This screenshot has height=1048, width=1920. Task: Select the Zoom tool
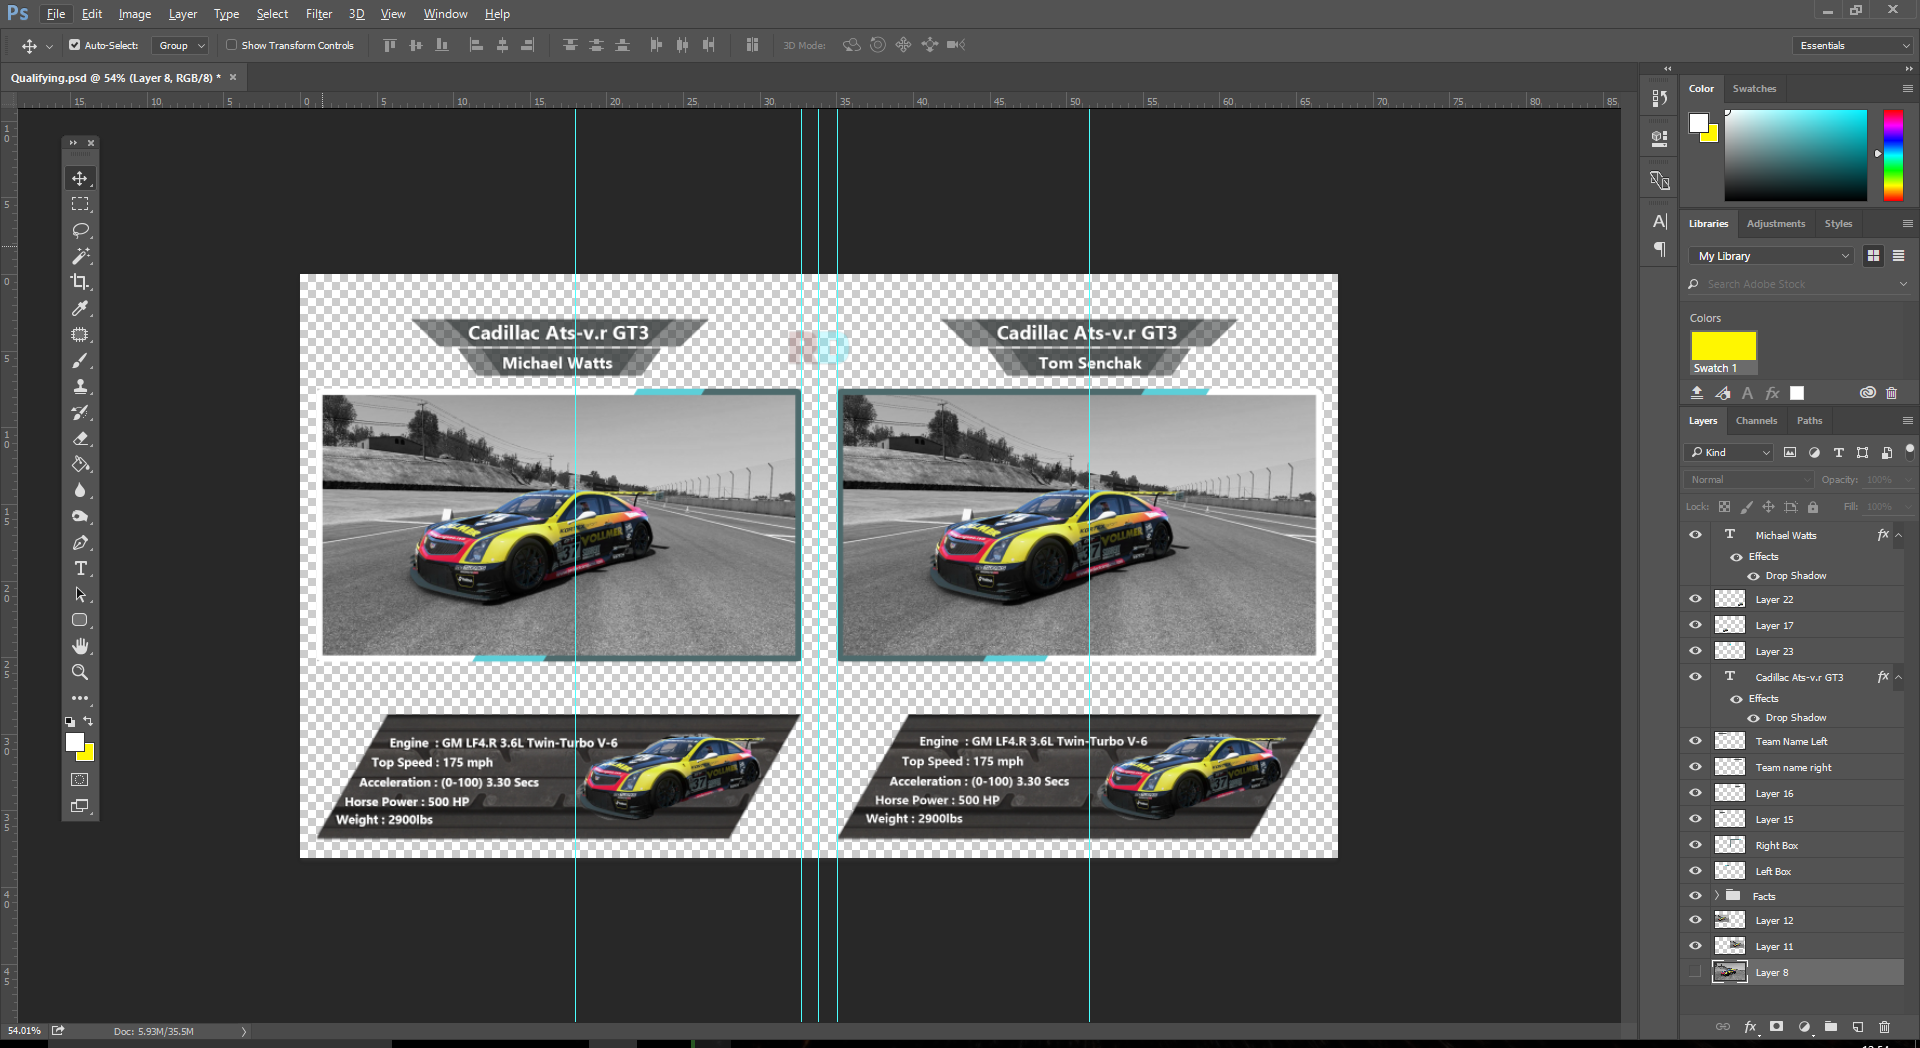80,672
